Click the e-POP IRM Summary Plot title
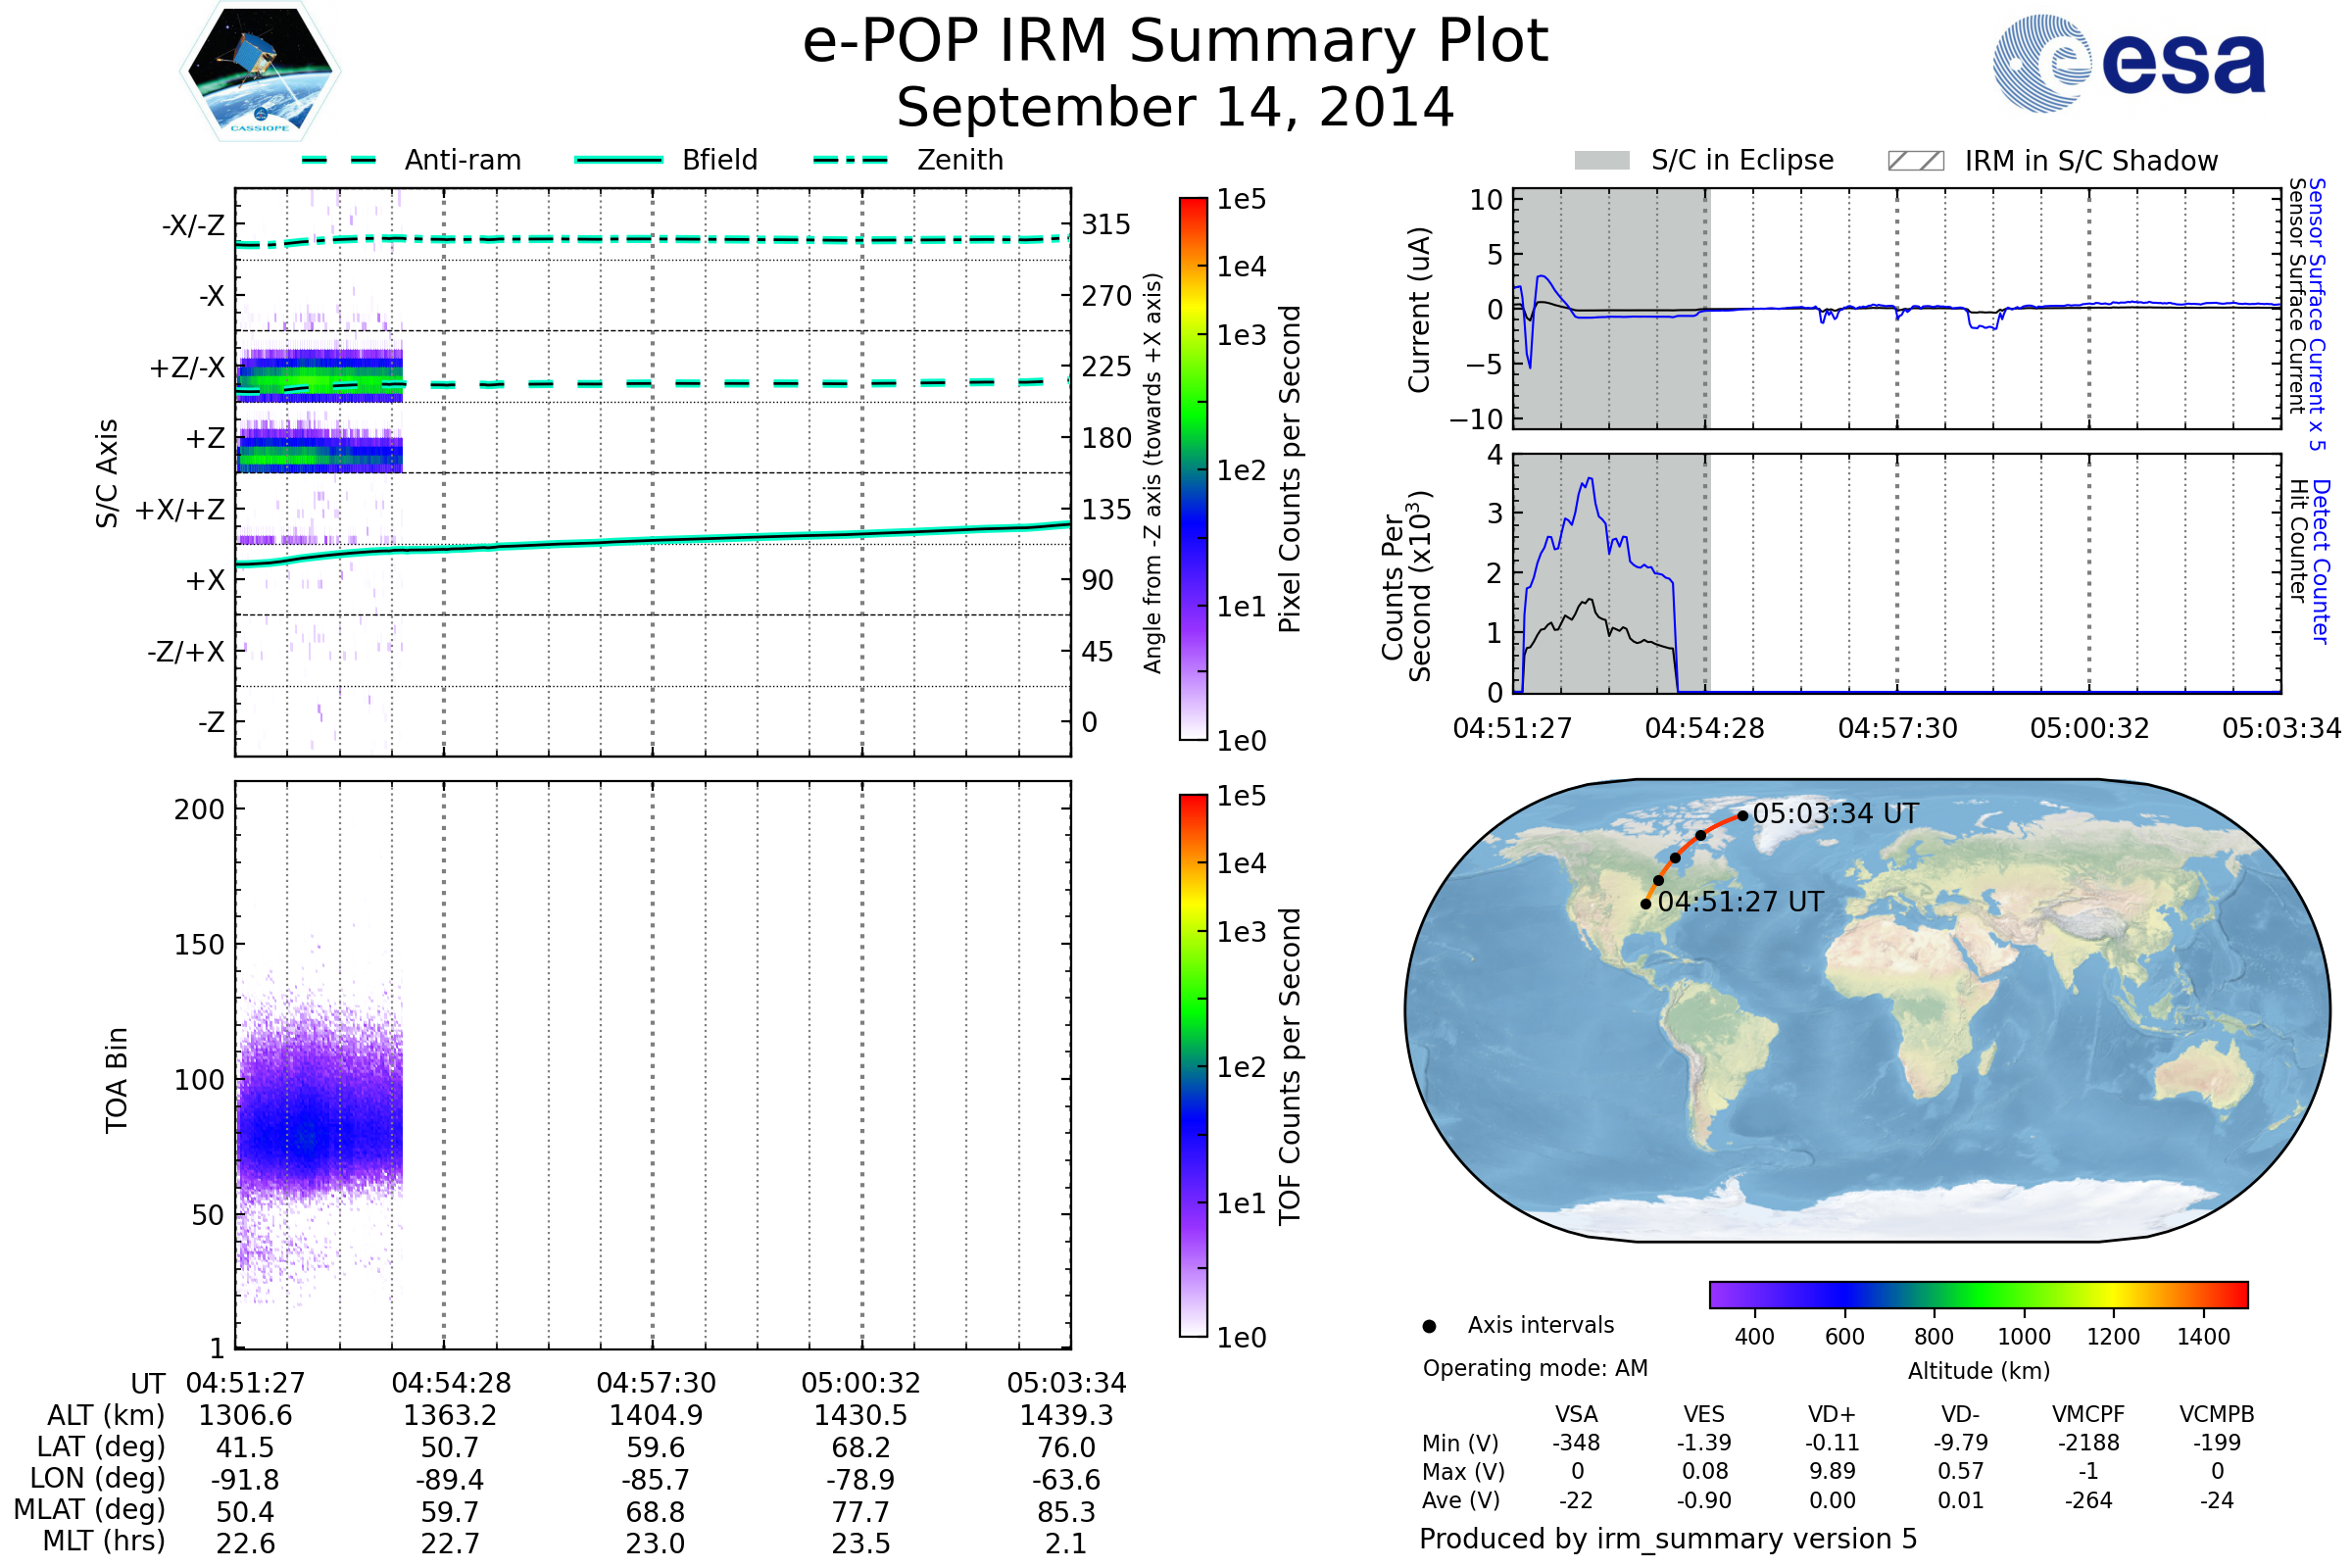Image resolution: width=2352 pixels, height=1568 pixels. coord(1175,42)
